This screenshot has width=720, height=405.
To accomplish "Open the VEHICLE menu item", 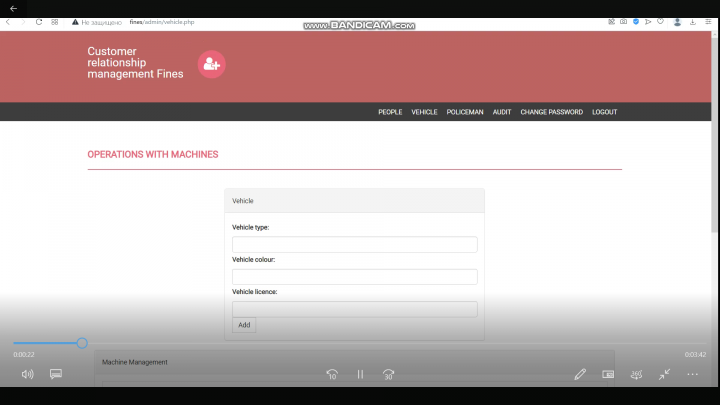I will [424, 112].
